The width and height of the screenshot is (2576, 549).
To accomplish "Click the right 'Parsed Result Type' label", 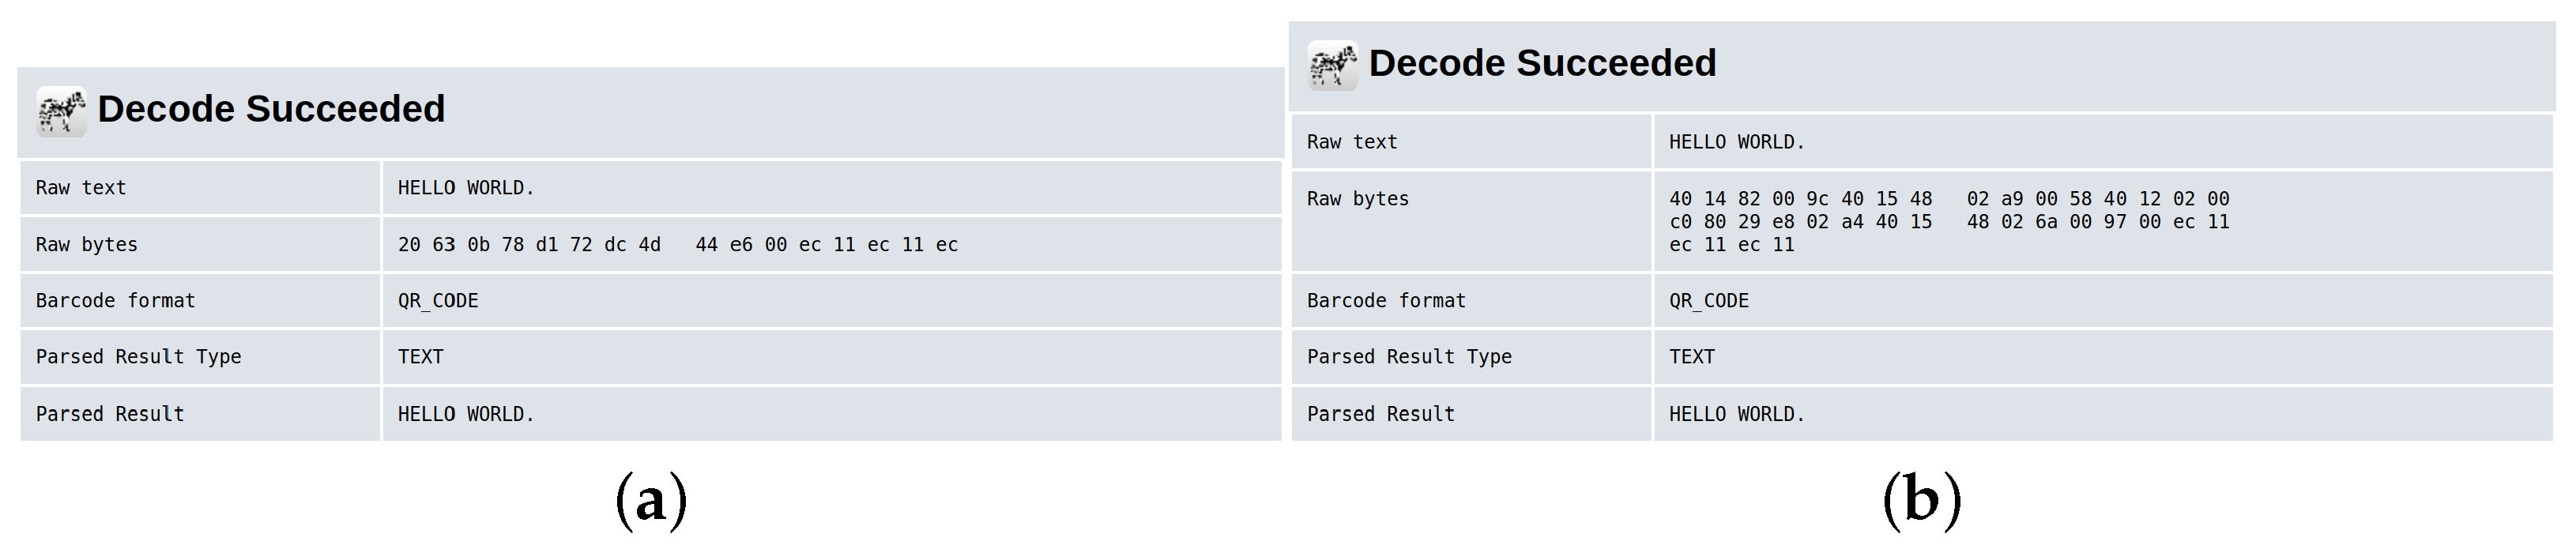I will [1409, 357].
